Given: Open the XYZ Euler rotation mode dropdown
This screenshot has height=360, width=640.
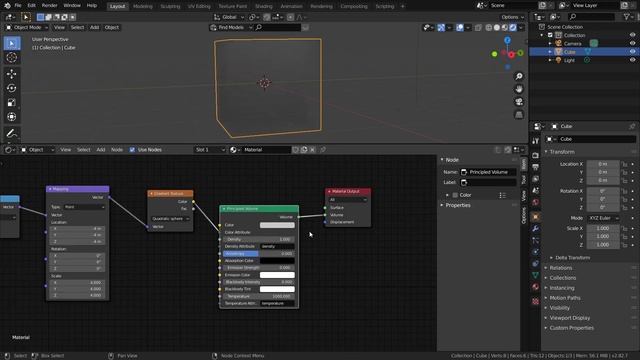Looking at the screenshot, I should [603, 218].
